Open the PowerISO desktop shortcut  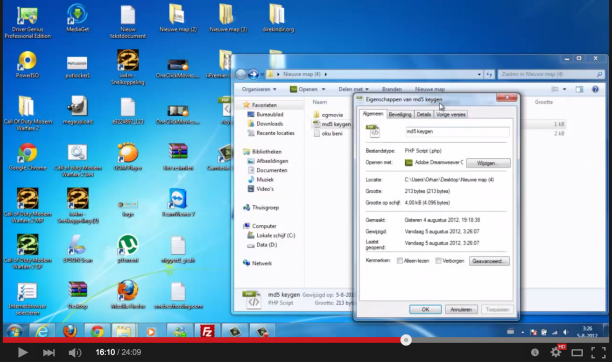coord(27,64)
